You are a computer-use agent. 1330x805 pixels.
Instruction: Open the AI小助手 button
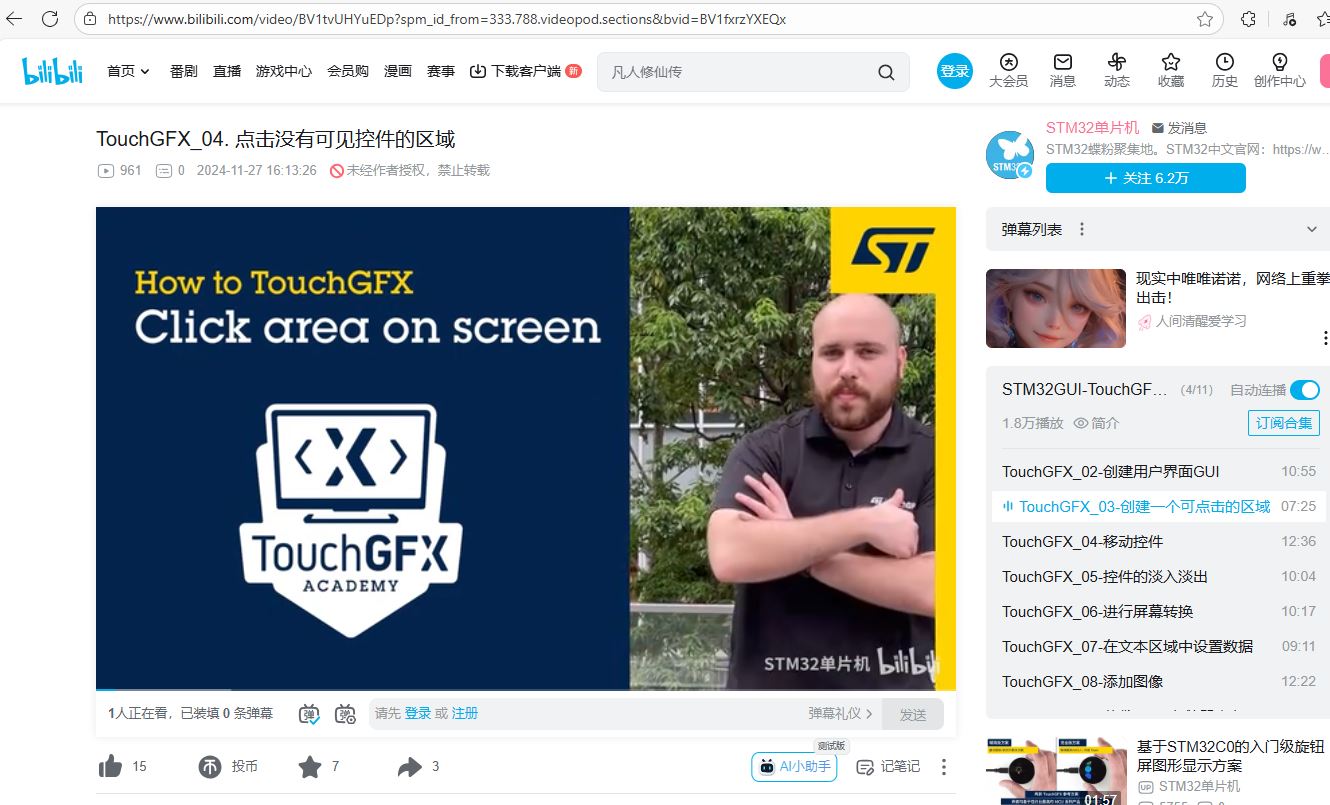(794, 767)
